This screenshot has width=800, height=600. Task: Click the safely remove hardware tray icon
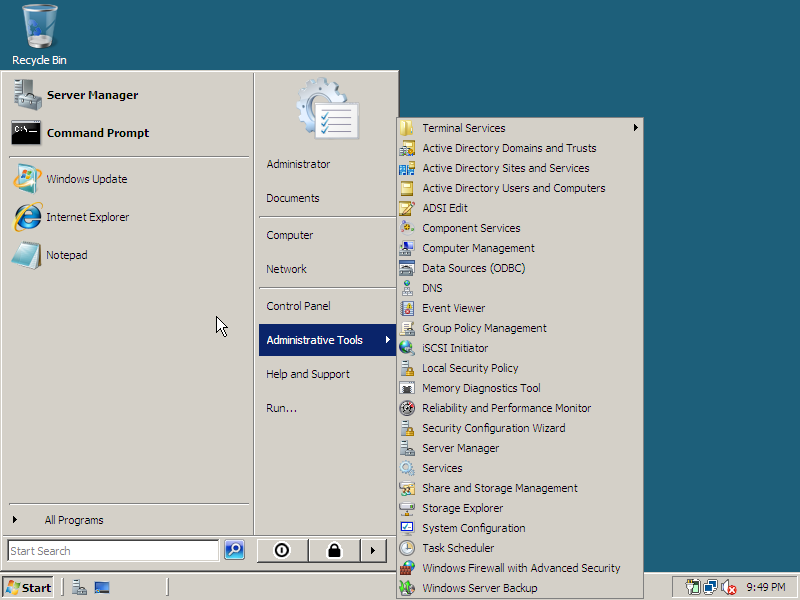693,587
